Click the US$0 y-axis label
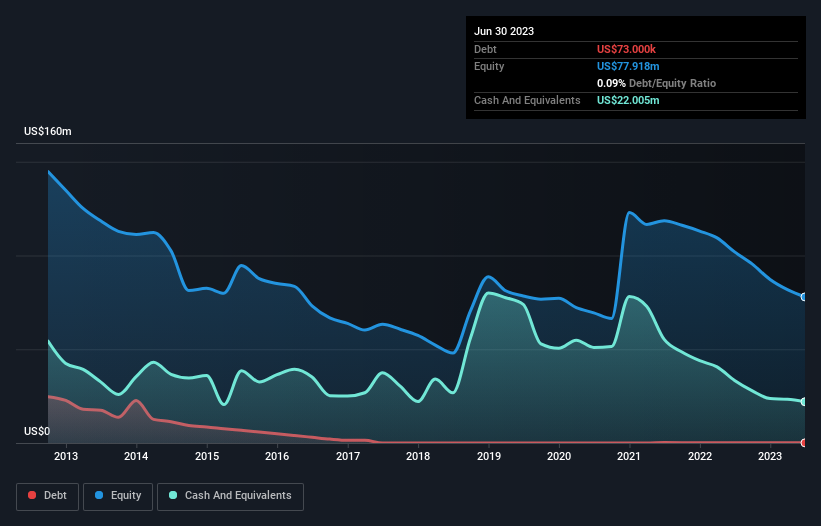This screenshot has width=821, height=526. [x=37, y=432]
